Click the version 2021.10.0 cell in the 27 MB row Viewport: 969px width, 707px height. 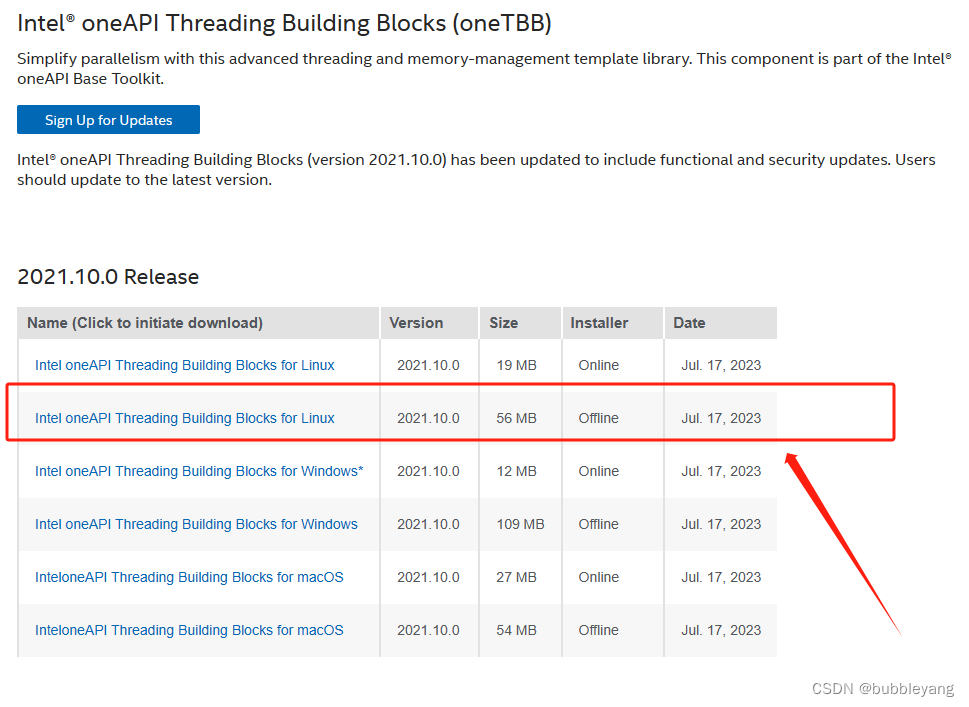coord(428,577)
